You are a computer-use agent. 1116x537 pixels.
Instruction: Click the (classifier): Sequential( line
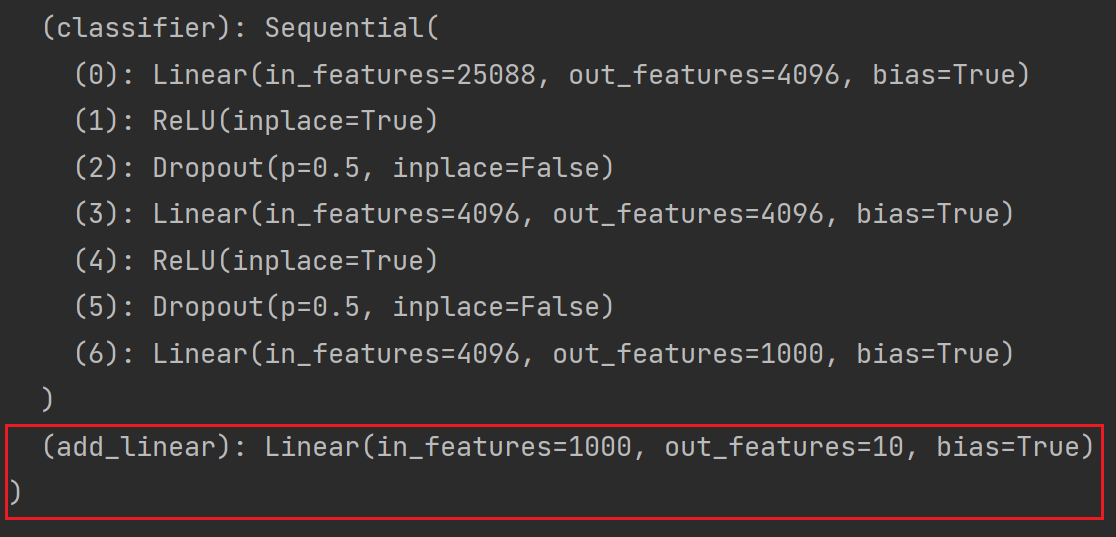coord(242,28)
